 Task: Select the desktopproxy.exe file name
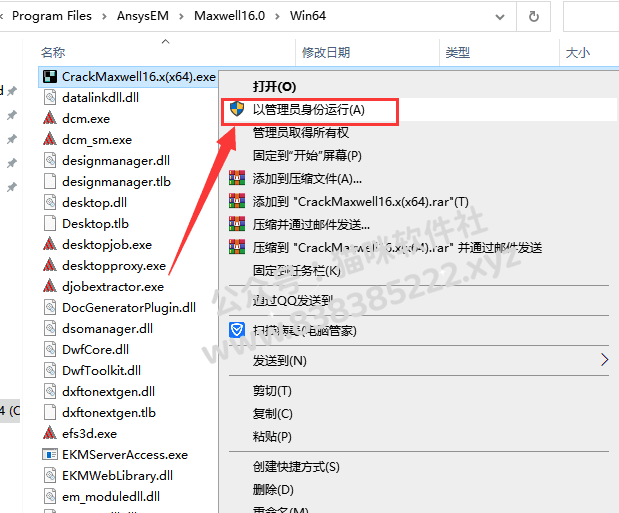click(114, 266)
